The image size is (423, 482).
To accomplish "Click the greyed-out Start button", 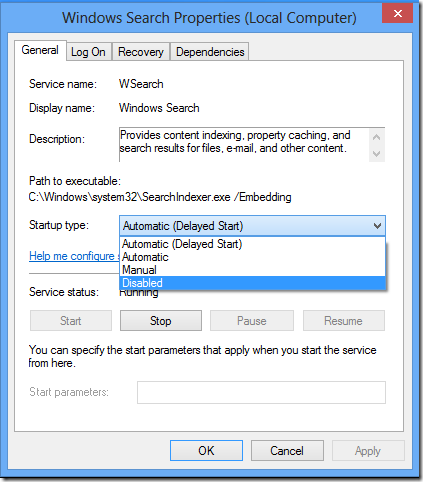I will point(71,321).
